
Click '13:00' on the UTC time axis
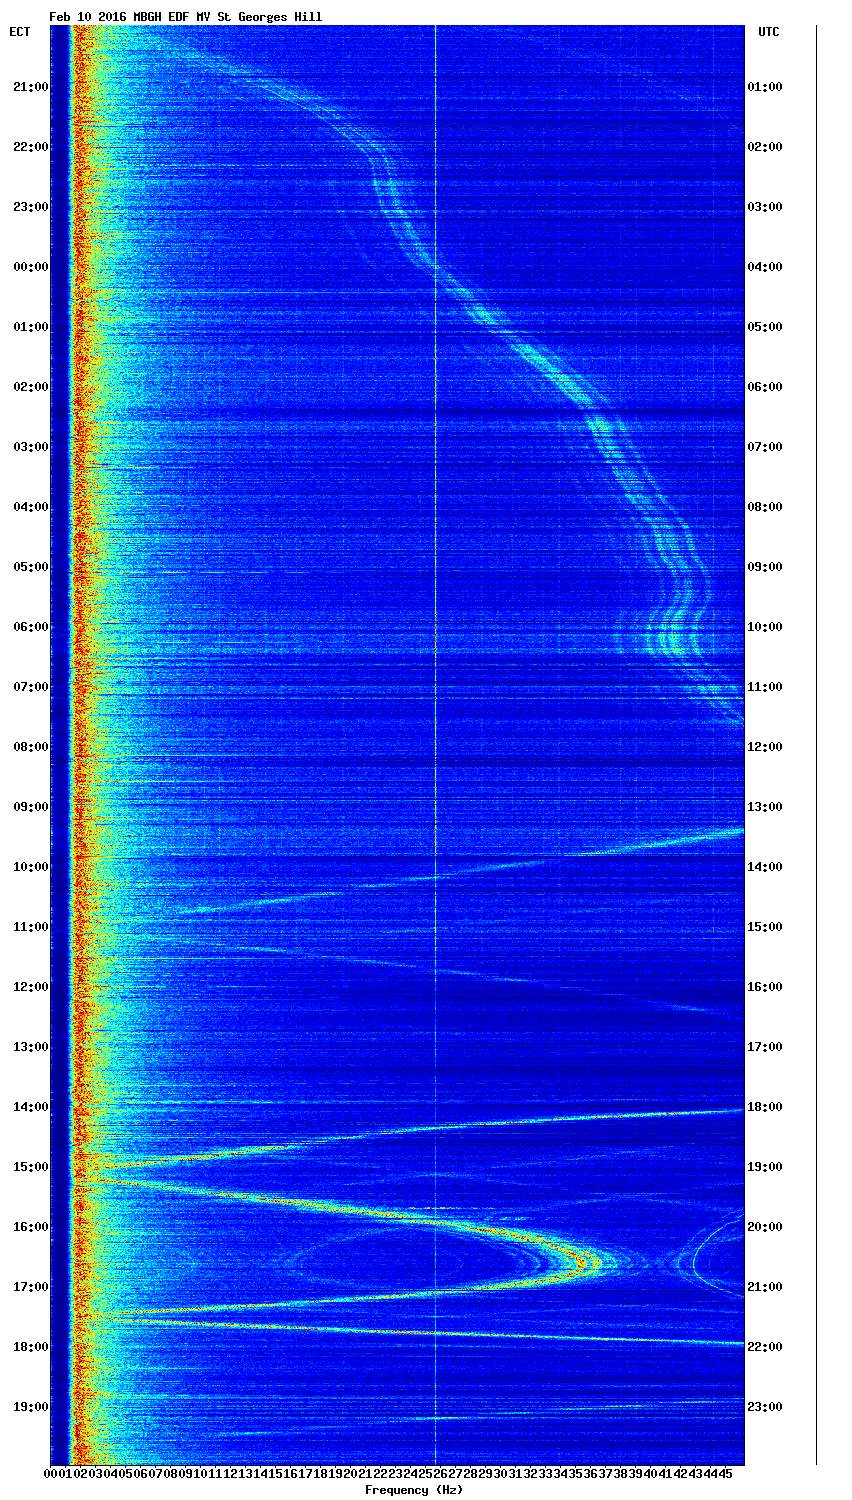(x=765, y=807)
